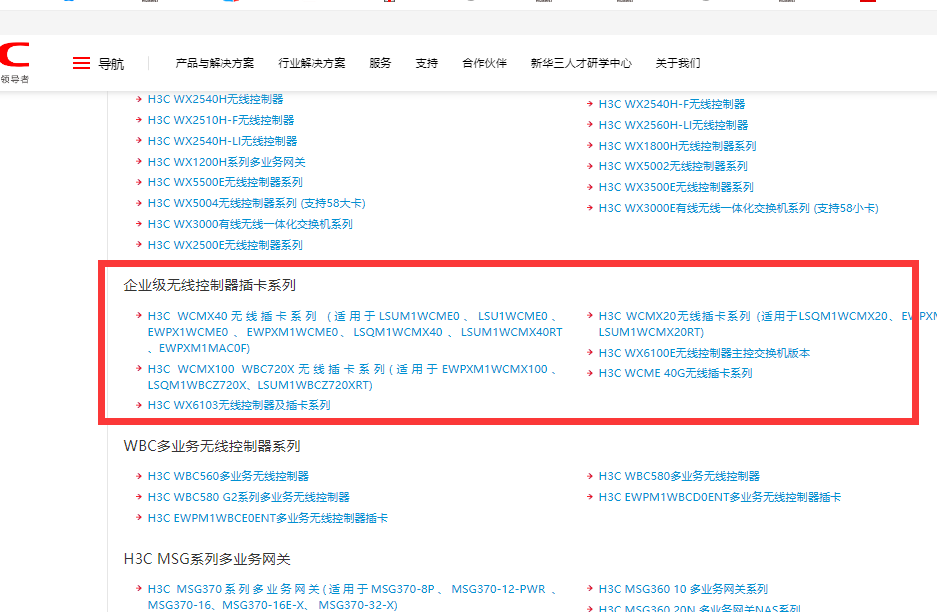Open H3C WX2510H-F无线控制器 link
The width and height of the screenshot is (937, 612).
[x=221, y=120]
